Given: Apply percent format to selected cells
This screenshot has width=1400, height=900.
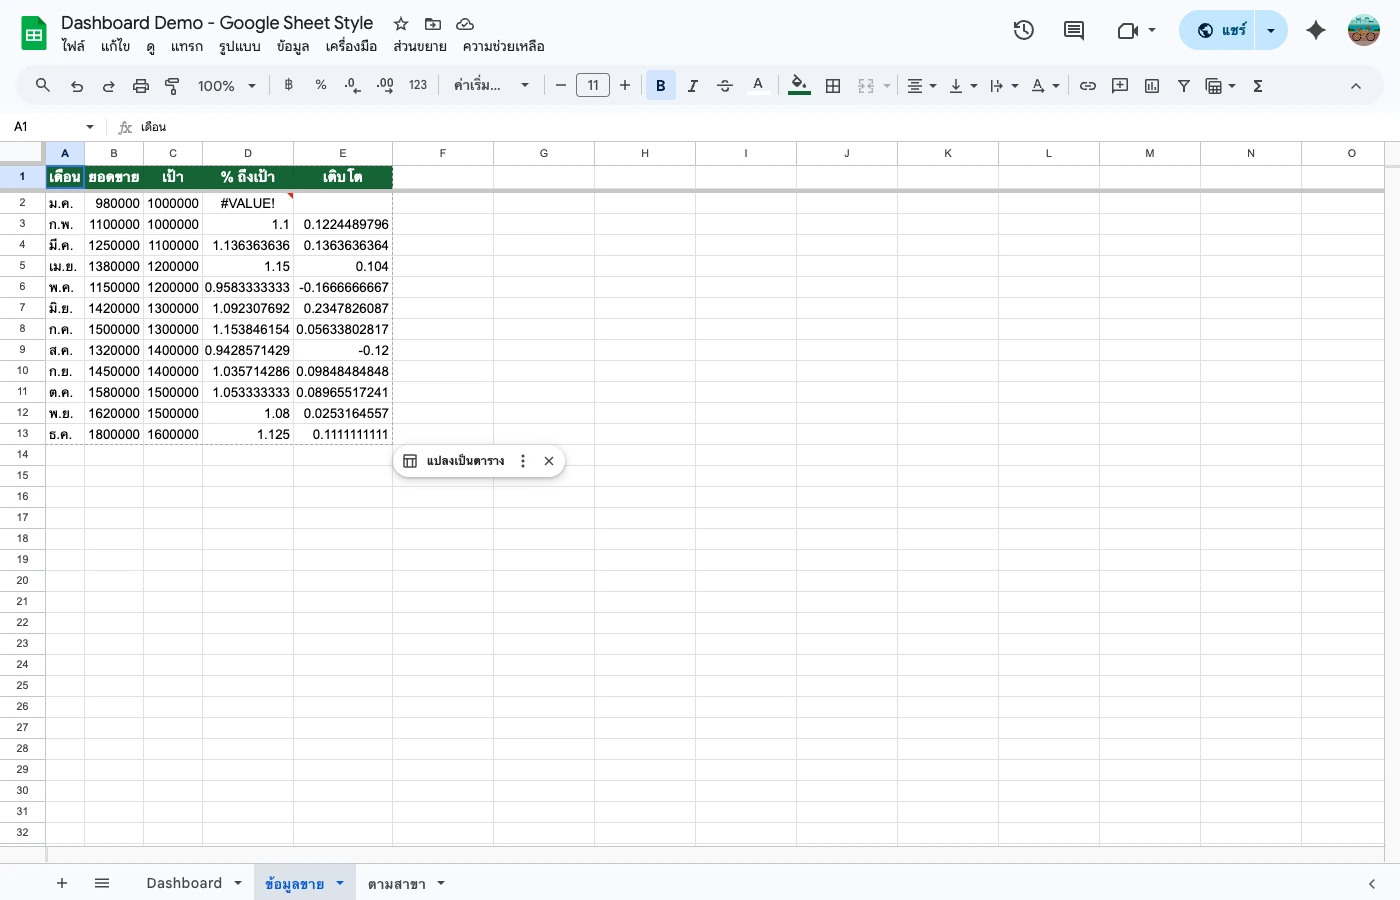Looking at the screenshot, I should [x=320, y=85].
